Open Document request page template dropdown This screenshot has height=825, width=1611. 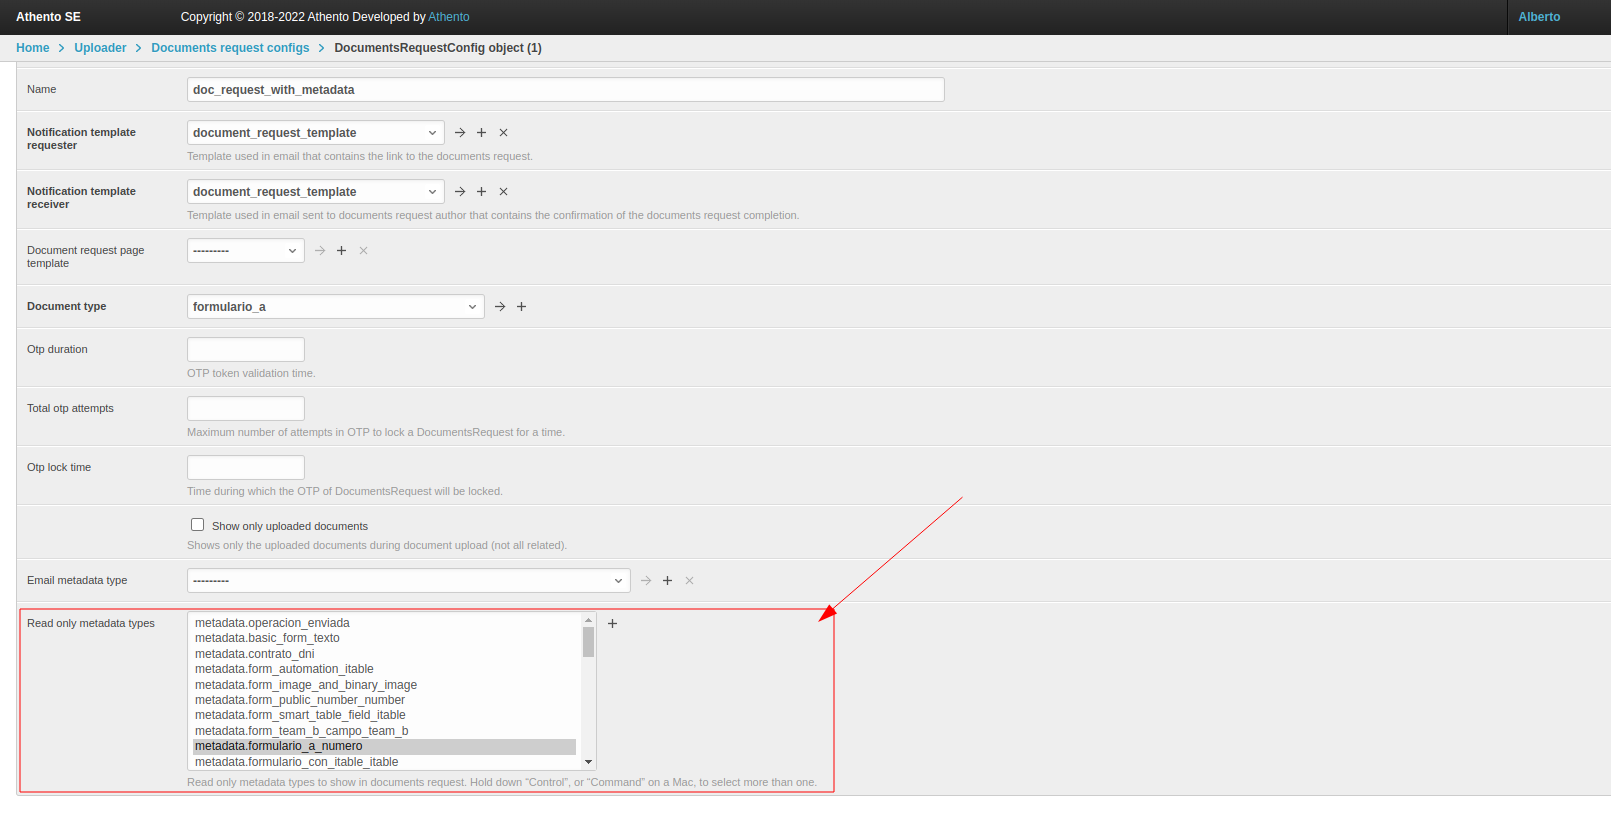point(245,251)
